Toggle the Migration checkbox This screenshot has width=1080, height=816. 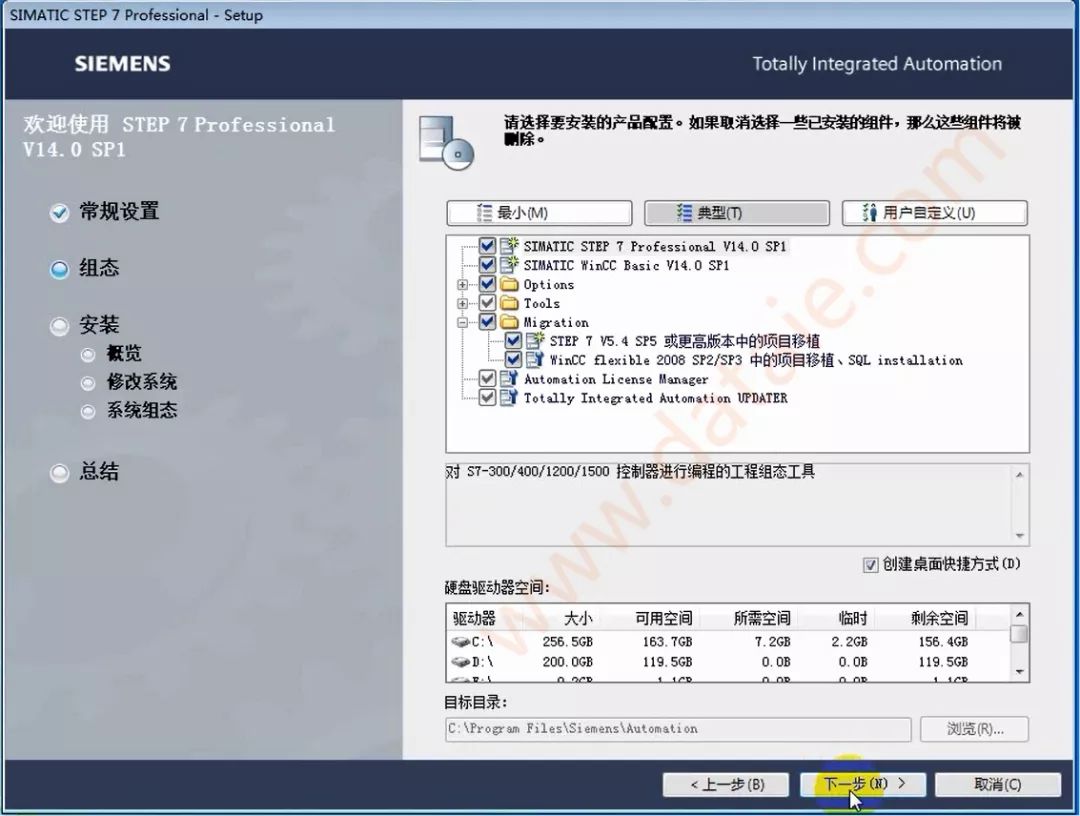pos(488,322)
